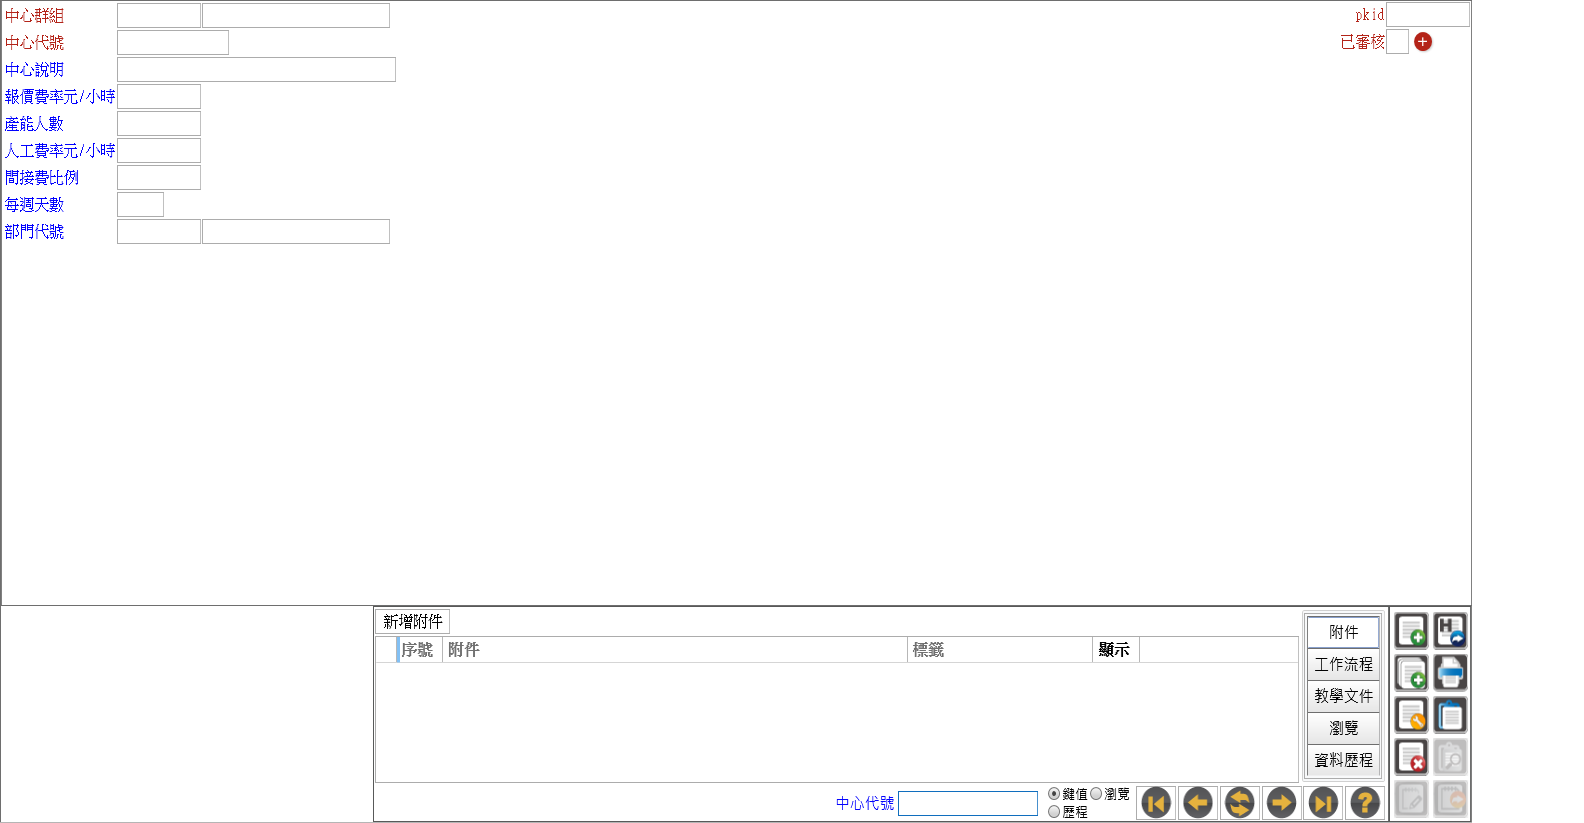Select the 瀏覽 radio button
1584x823 pixels.
(1096, 794)
